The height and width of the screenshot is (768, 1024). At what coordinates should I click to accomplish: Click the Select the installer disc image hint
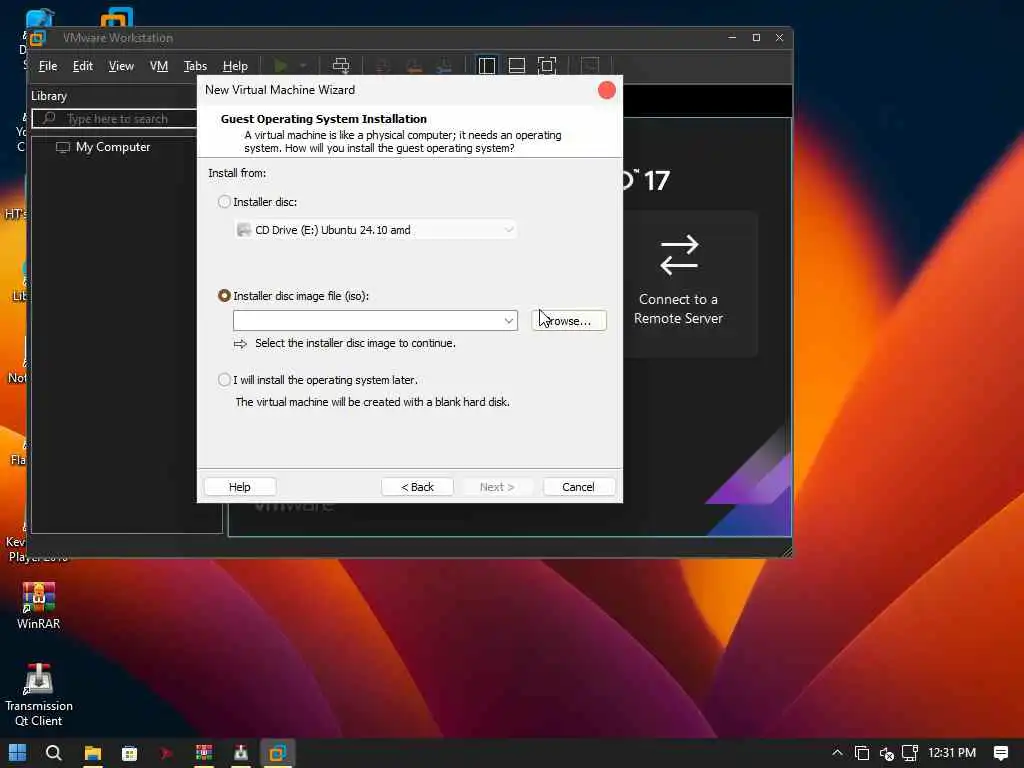355,344
